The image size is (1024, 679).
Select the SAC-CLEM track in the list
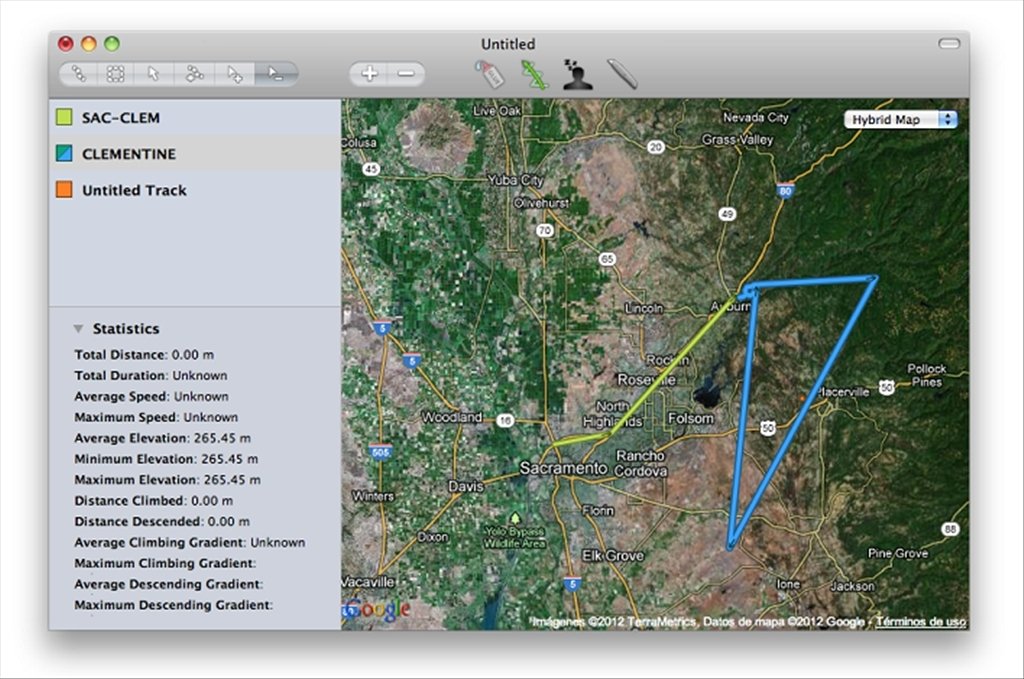195,118
